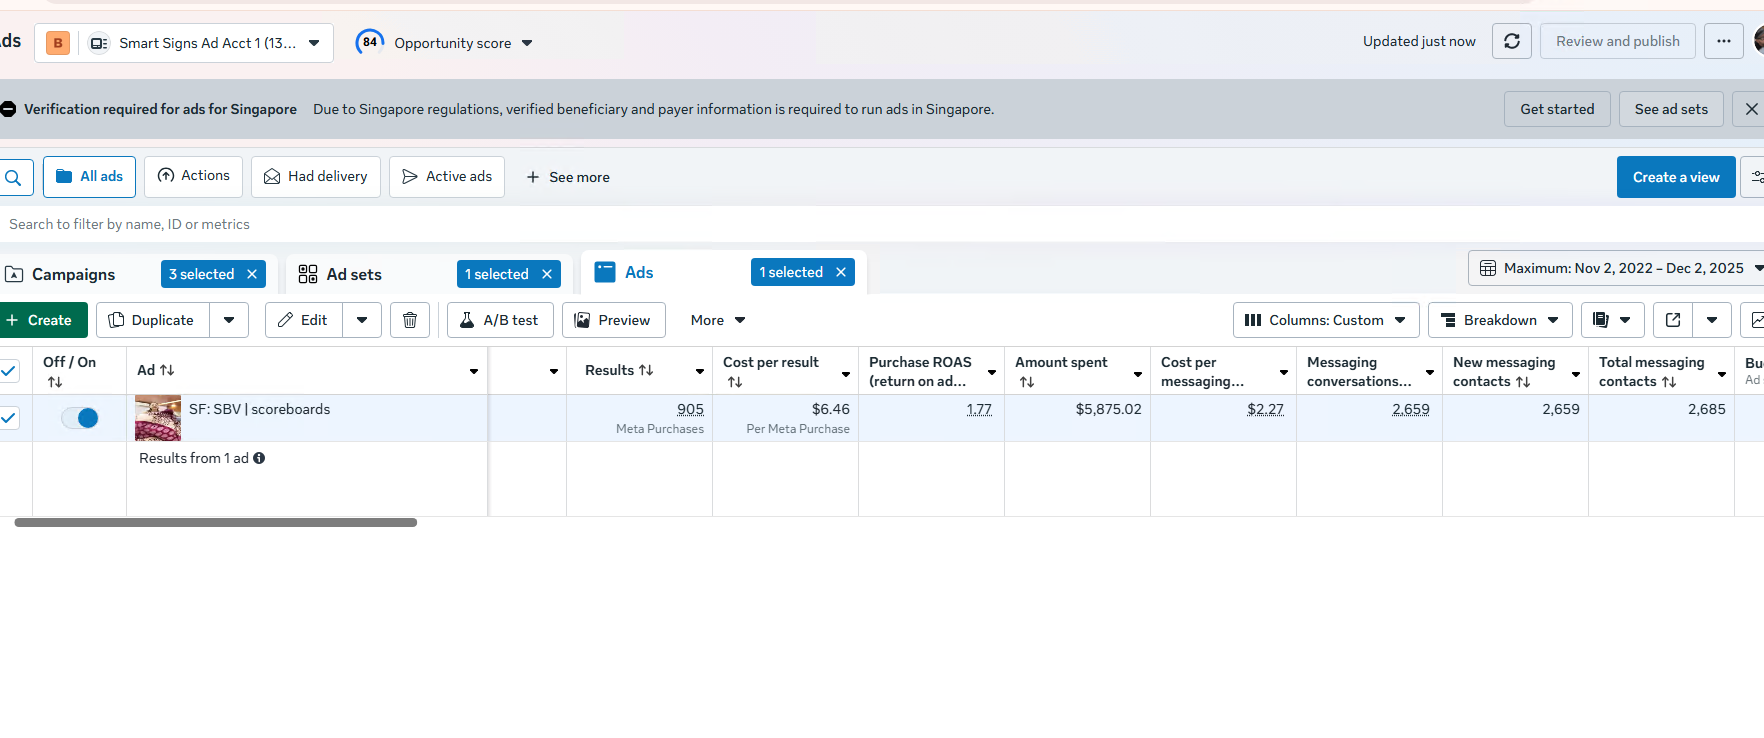Click the refresh data icon
1764x738 pixels.
click(x=1511, y=41)
